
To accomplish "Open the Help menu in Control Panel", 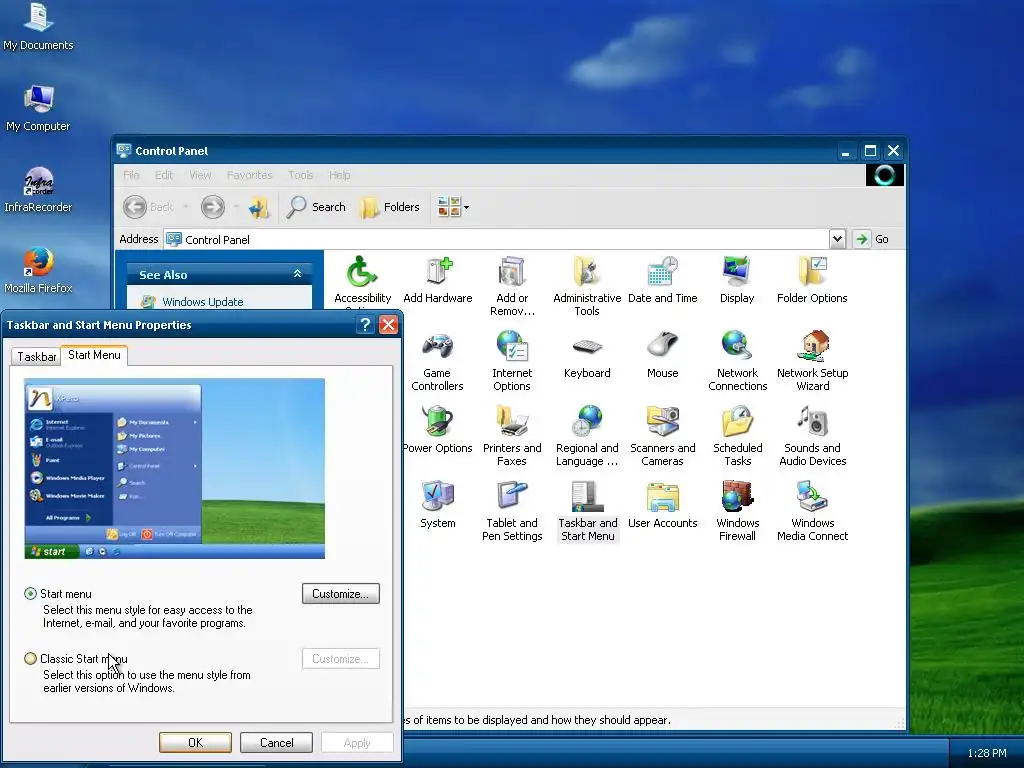I will tap(340, 175).
